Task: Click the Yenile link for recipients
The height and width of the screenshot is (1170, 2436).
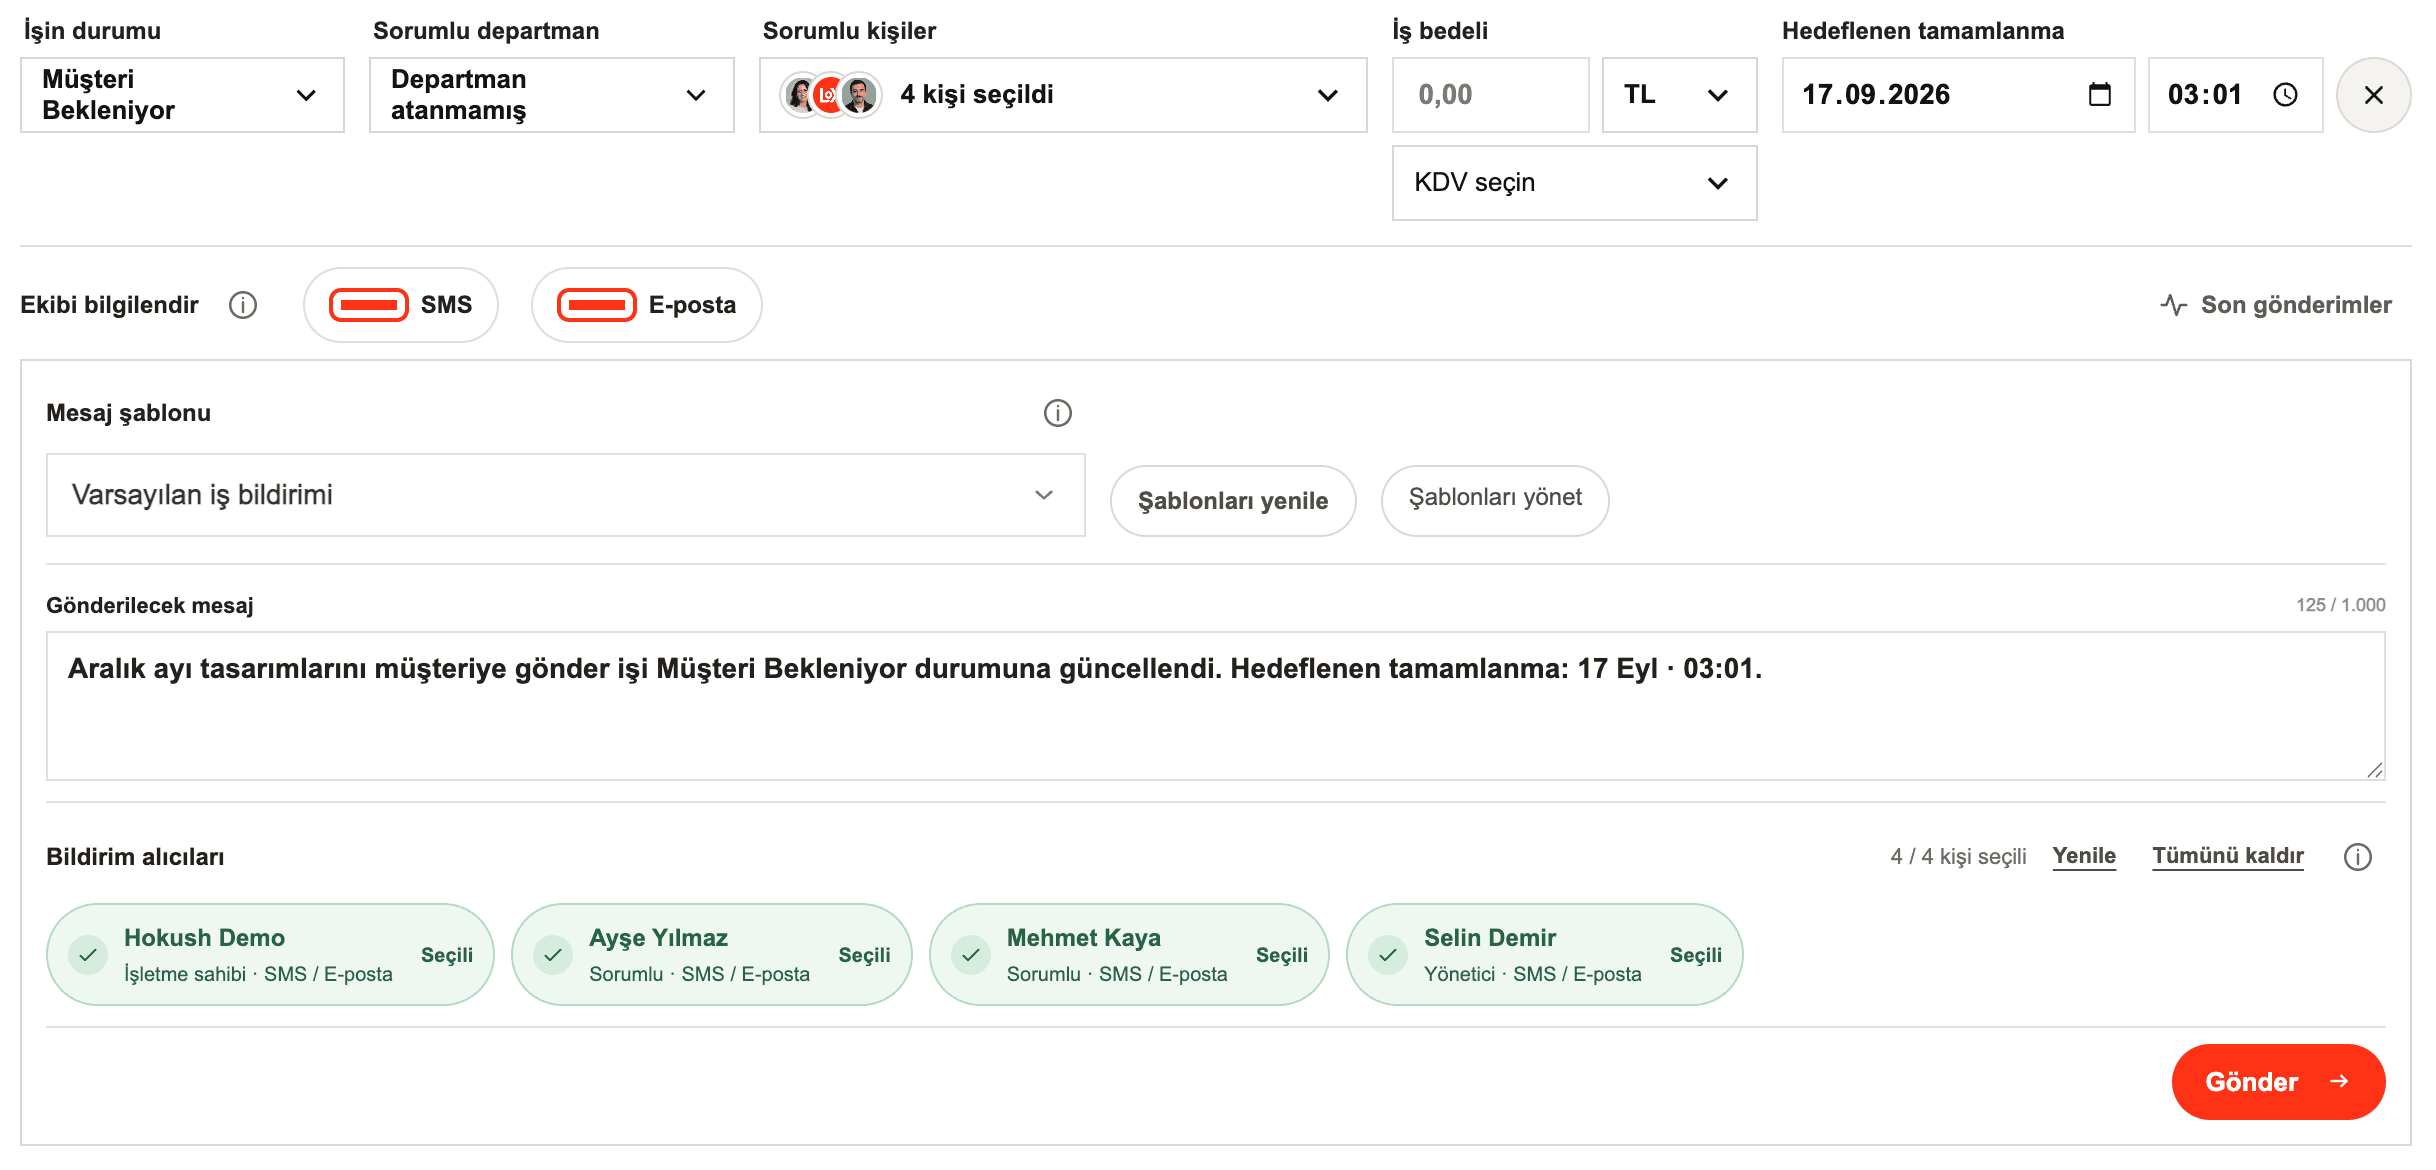Action: tap(2084, 857)
